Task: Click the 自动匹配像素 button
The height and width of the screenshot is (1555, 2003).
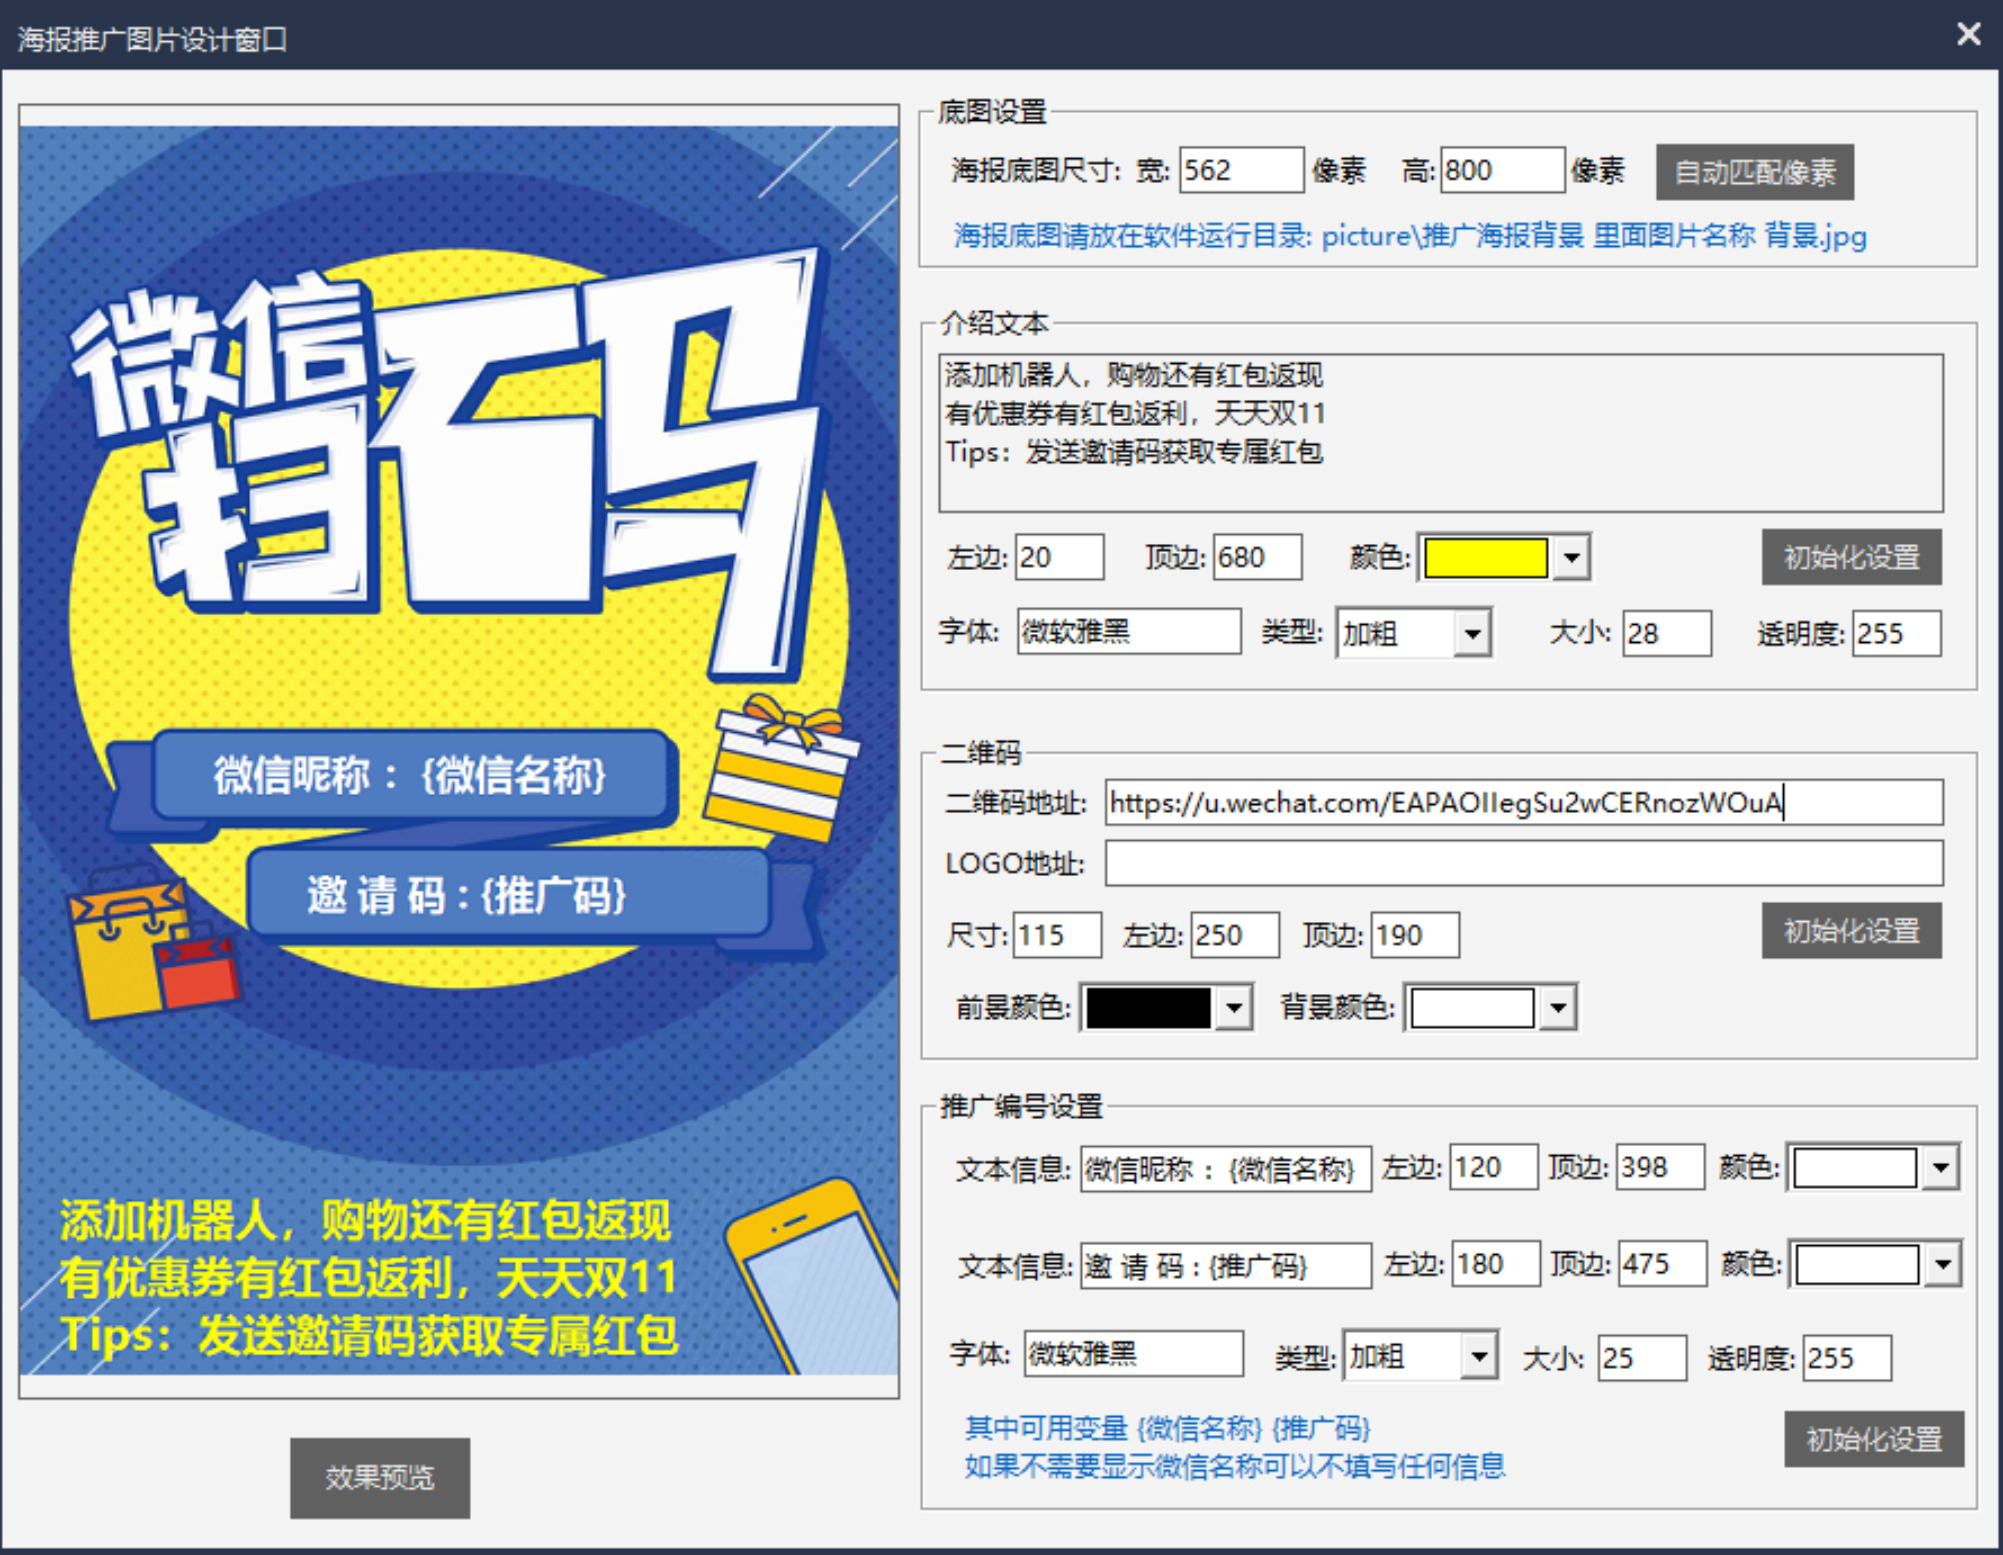Action: (x=1754, y=172)
